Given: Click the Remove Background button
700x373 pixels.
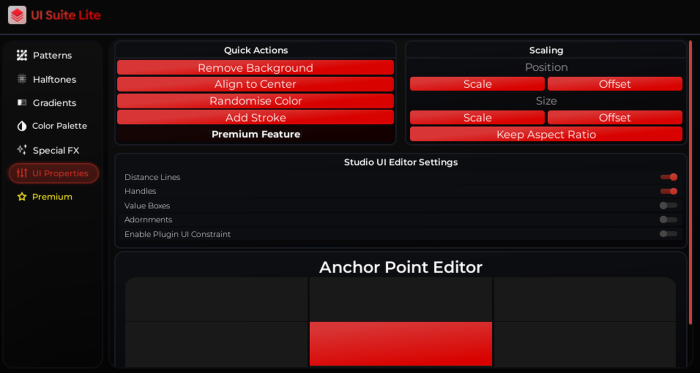Looking at the screenshot, I should click(255, 68).
